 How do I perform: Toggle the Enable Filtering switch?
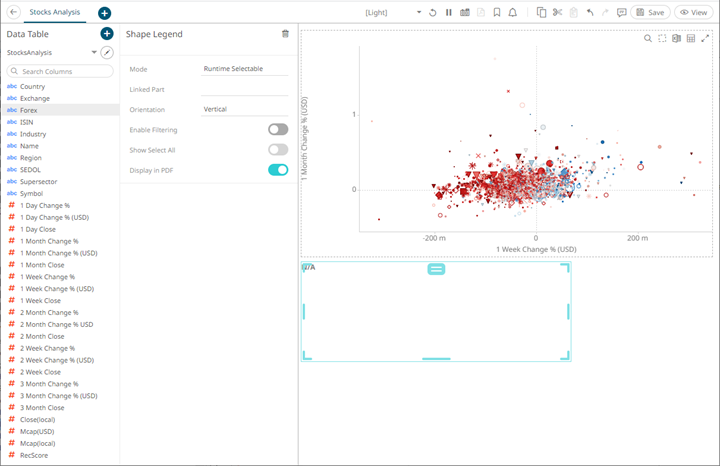click(x=277, y=129)
